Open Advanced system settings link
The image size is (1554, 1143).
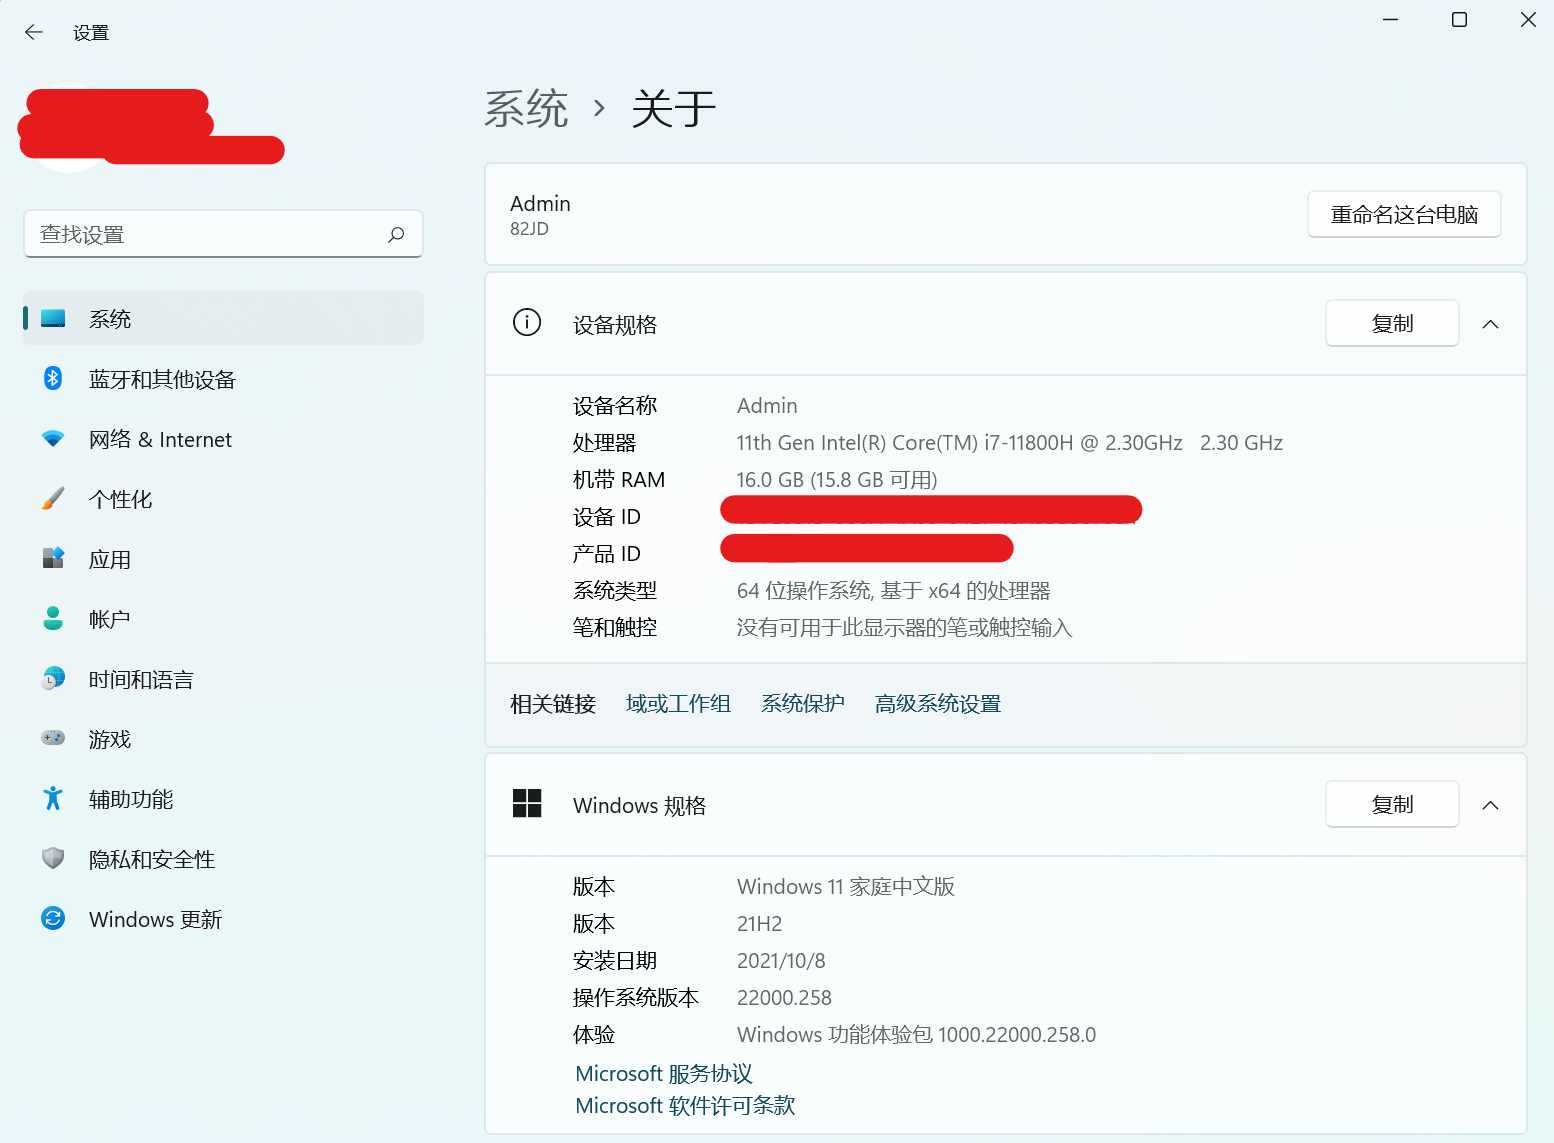(937, 704)
